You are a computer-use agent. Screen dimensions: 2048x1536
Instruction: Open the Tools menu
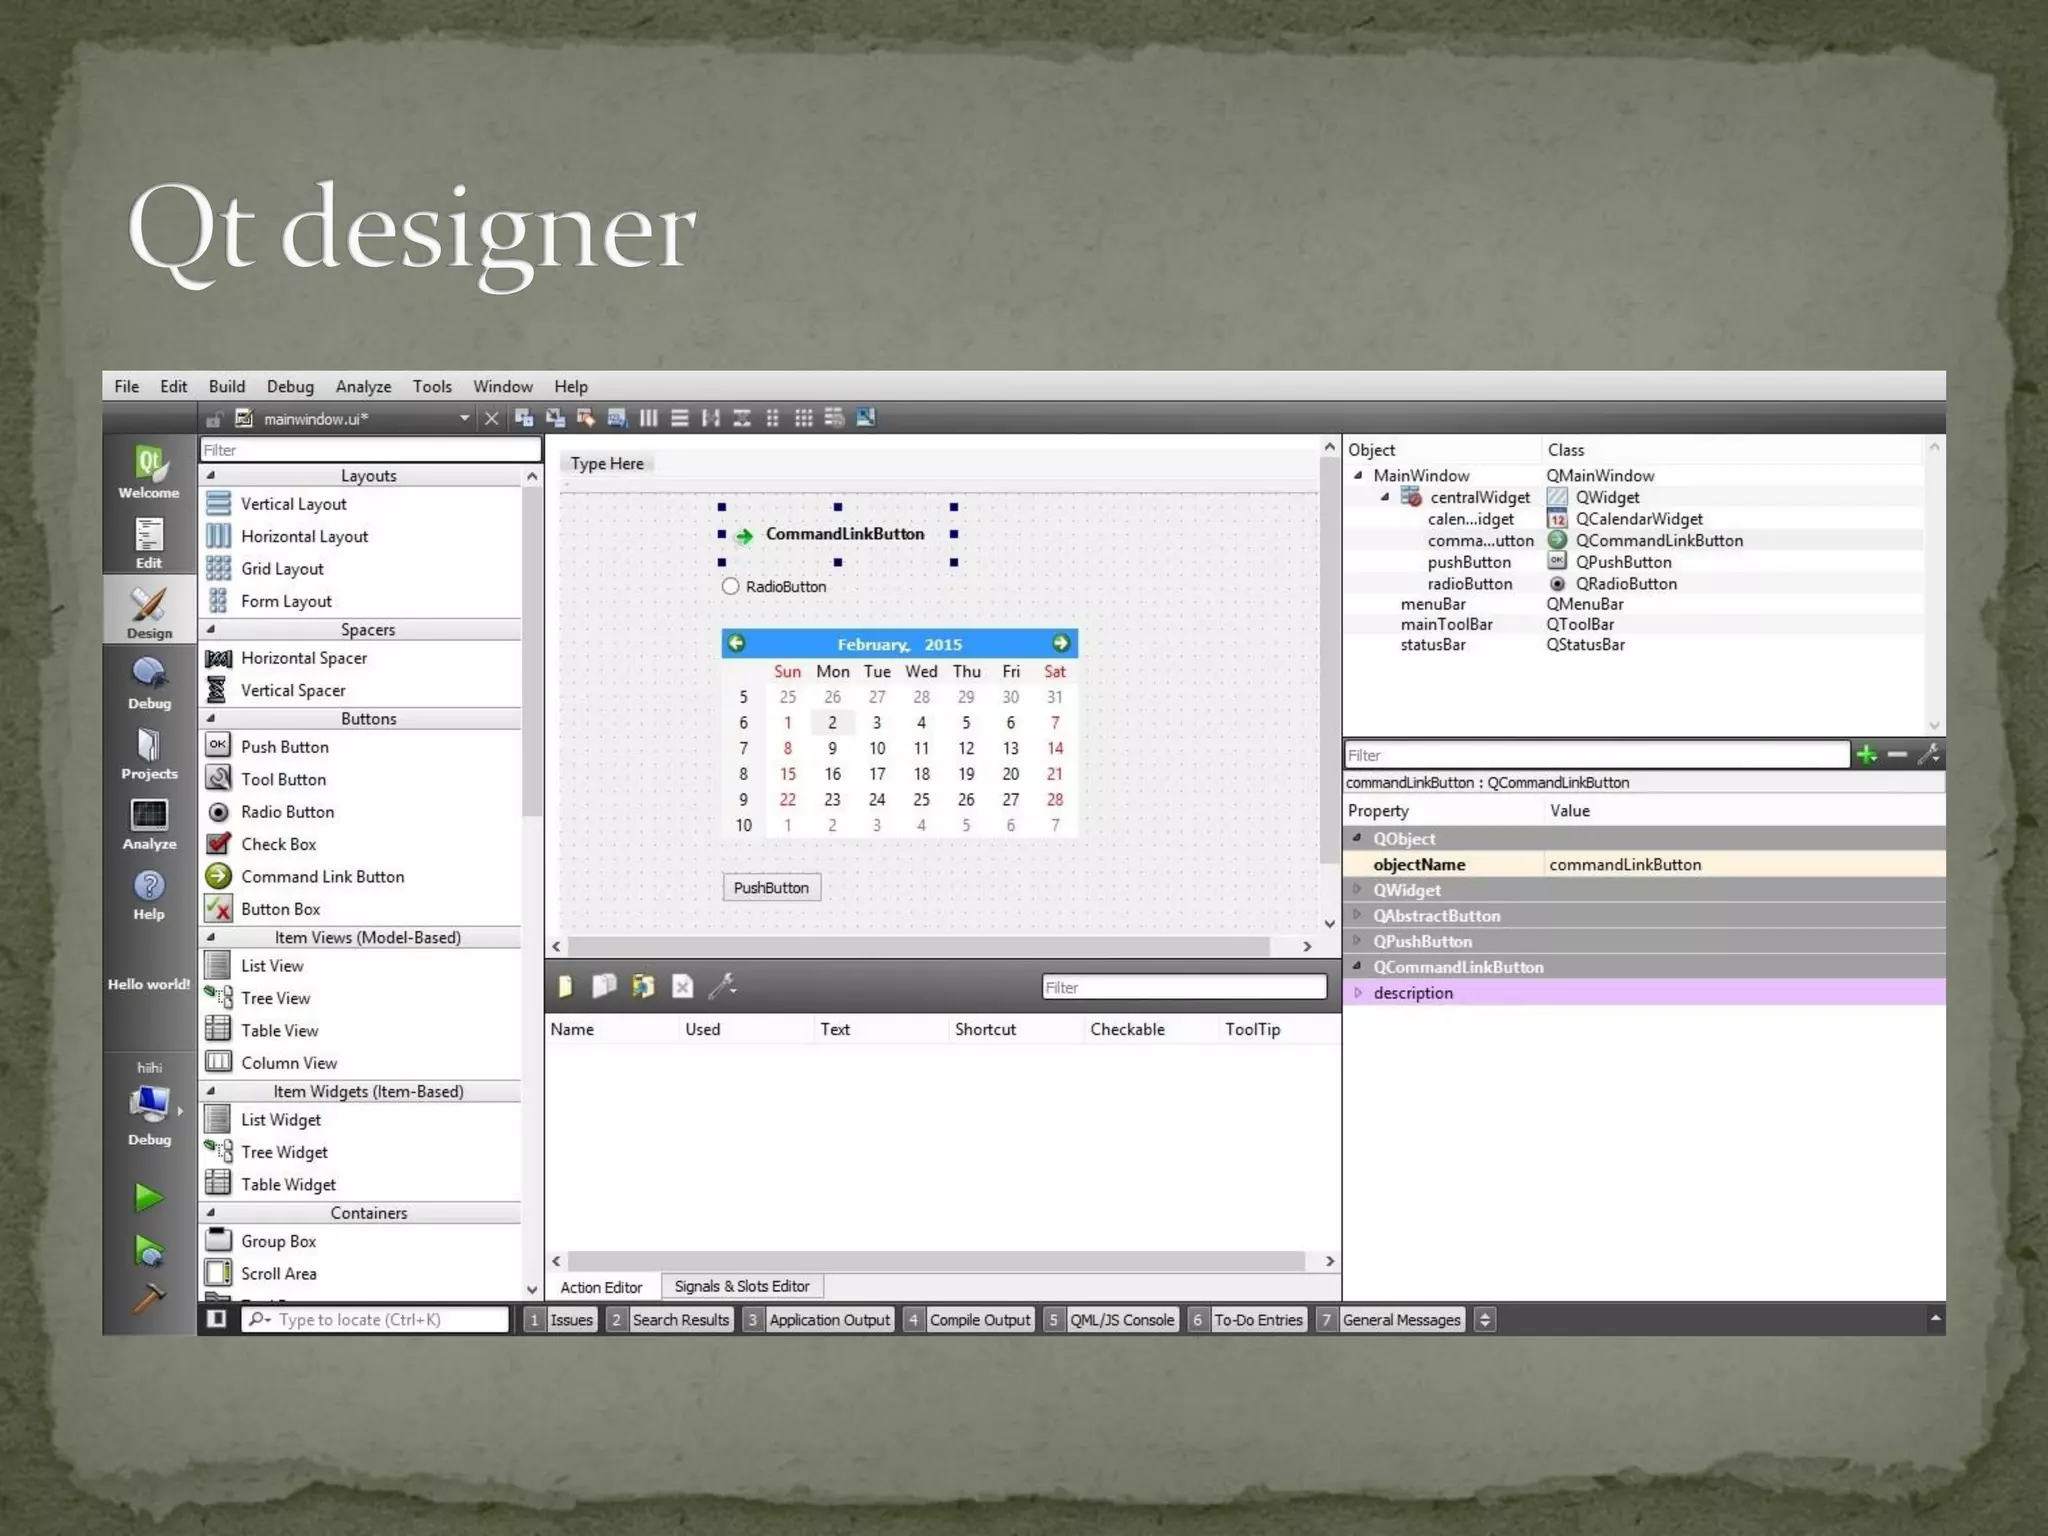(432, 386)
